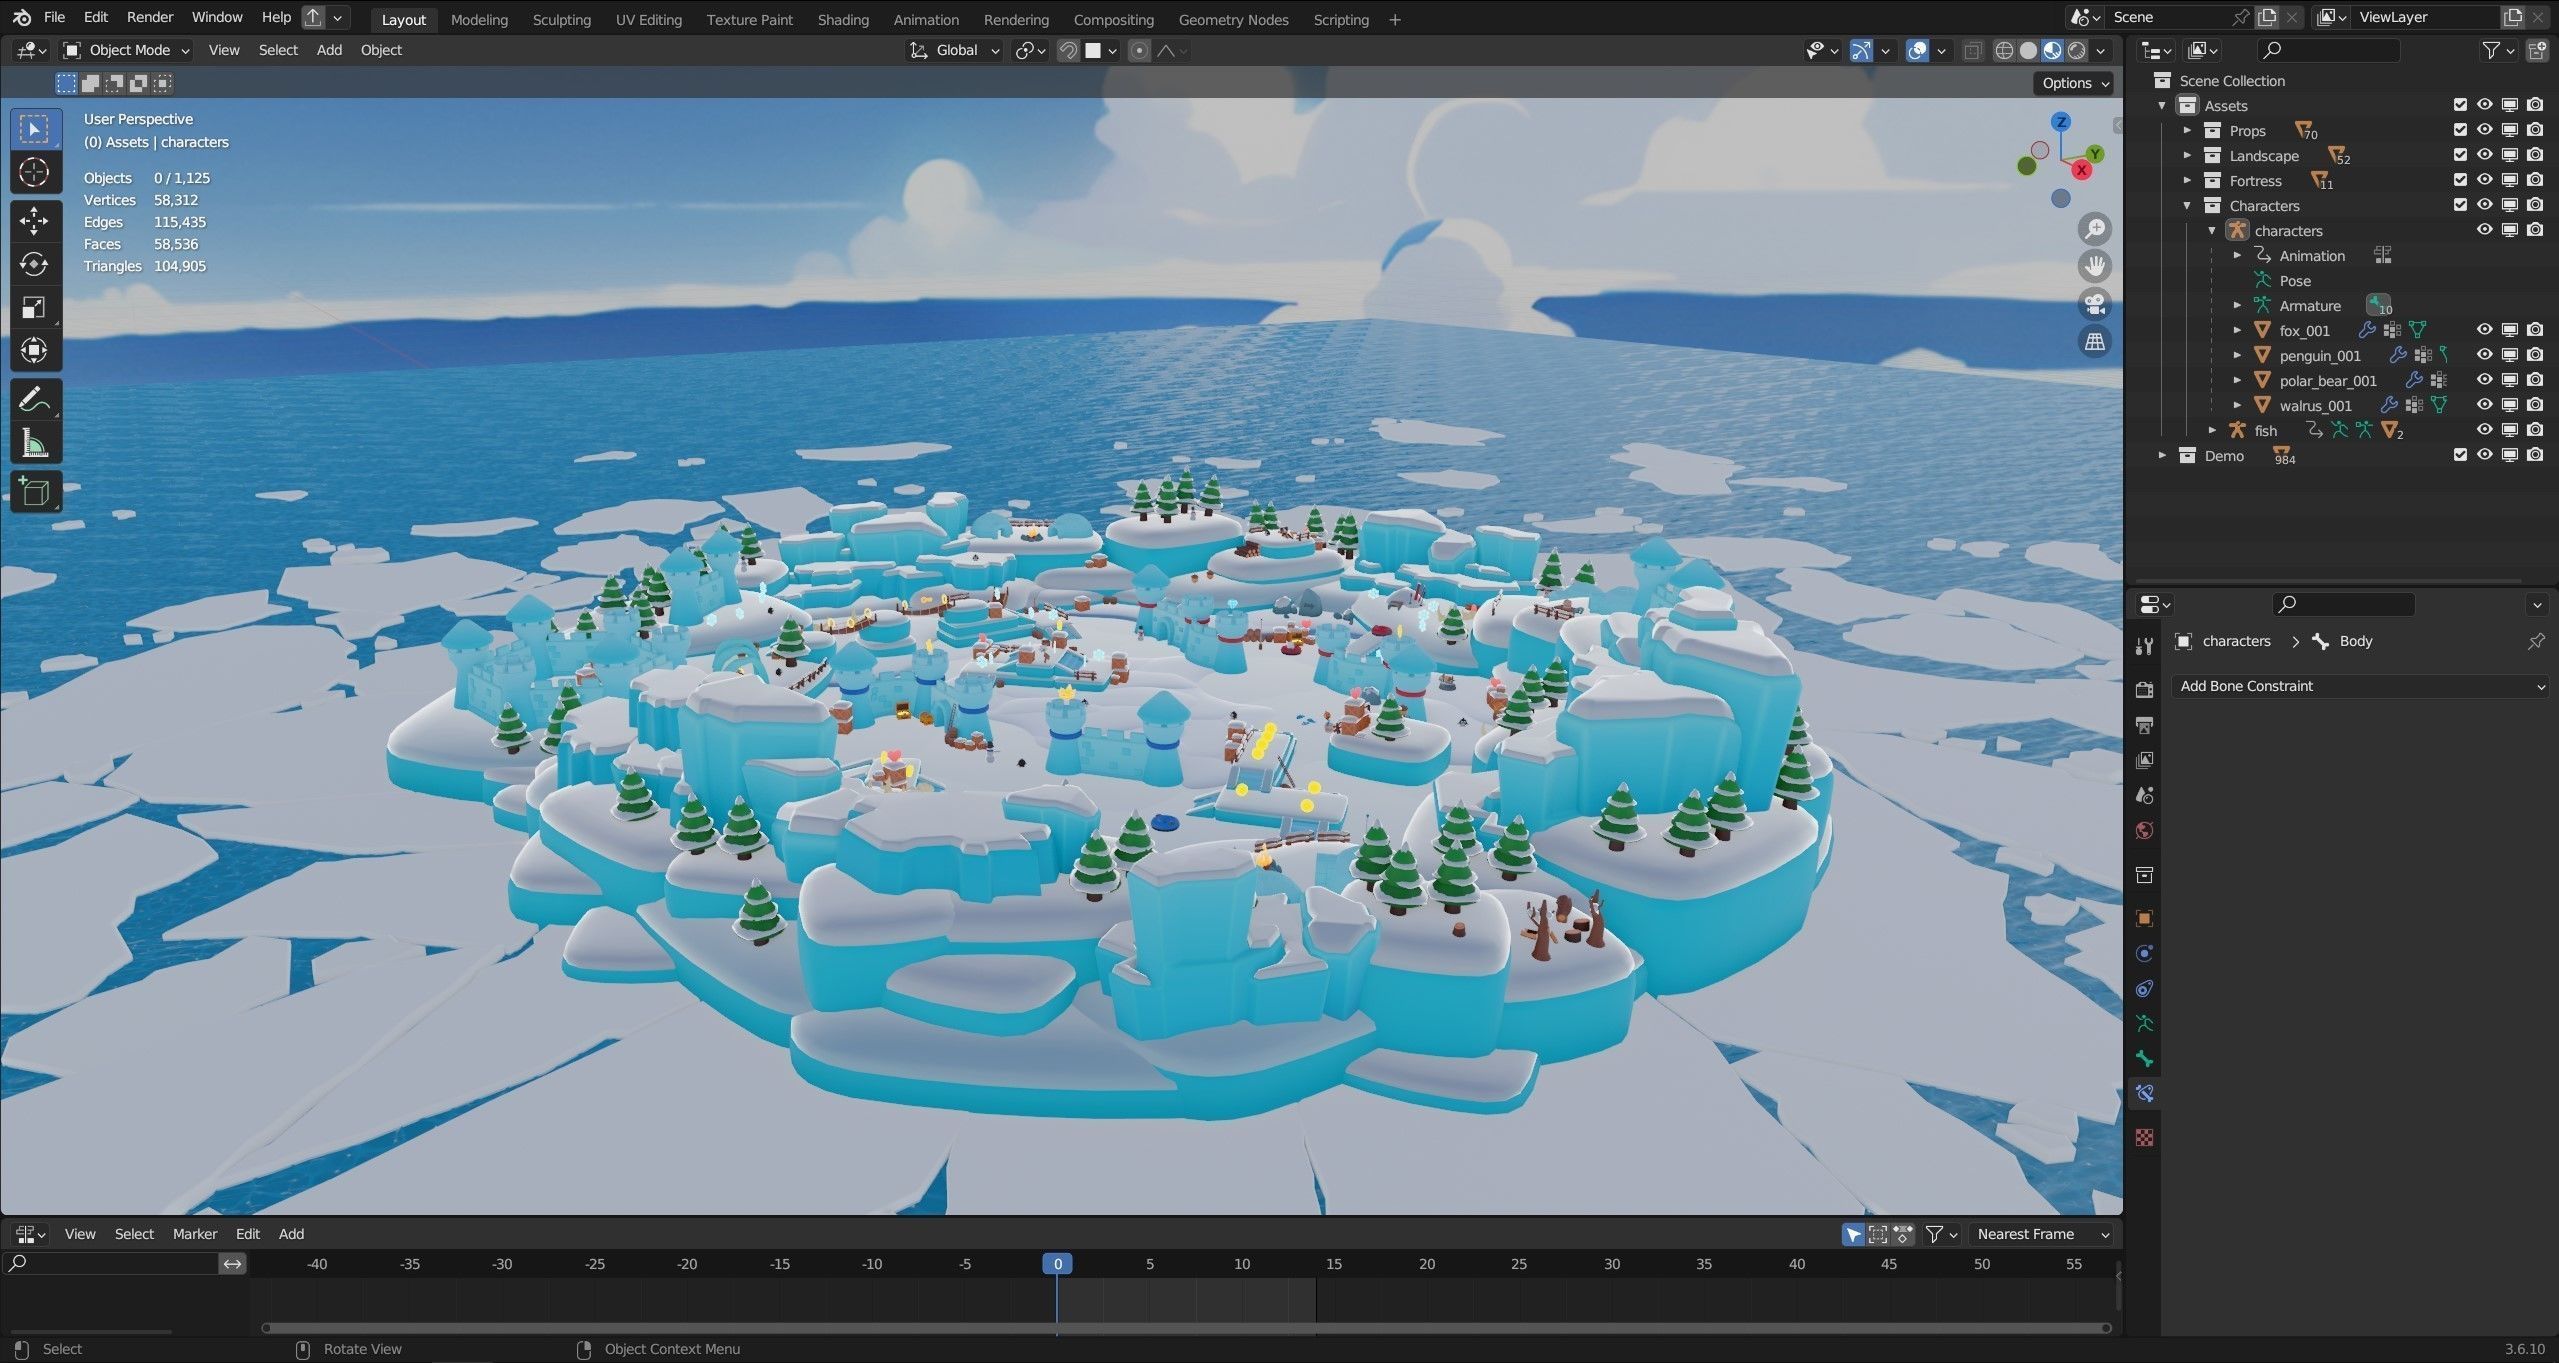The width and height of the screenshot is (2559, 1363).
Task: Switch to the Modeling workspace tab
Action: pyautogui.click(x=479, y=19)
